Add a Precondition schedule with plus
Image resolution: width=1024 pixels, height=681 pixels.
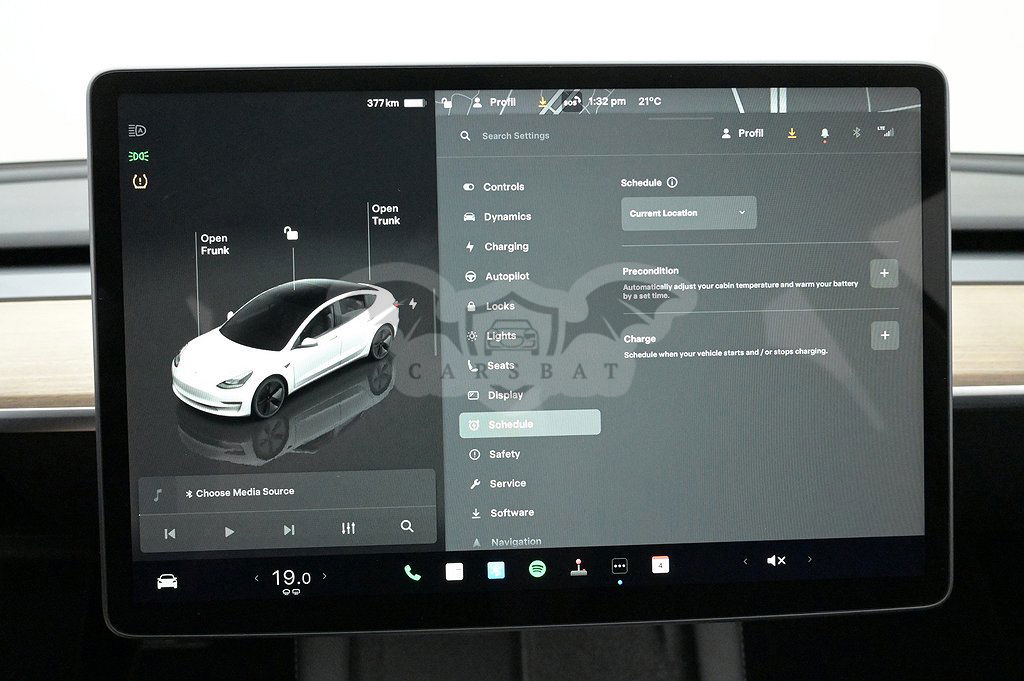tap(884, 273)
